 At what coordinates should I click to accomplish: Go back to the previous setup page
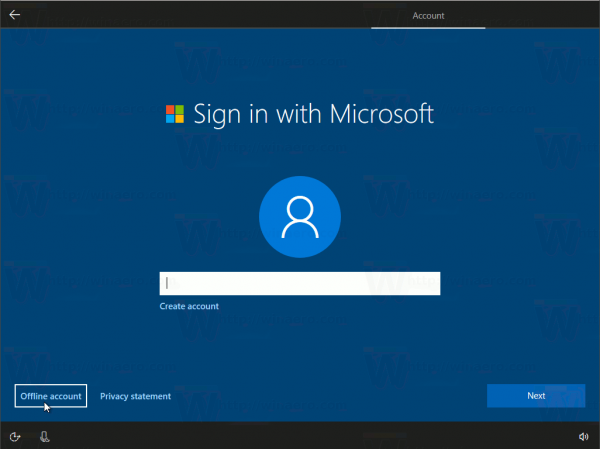click(x=15, y=15)
